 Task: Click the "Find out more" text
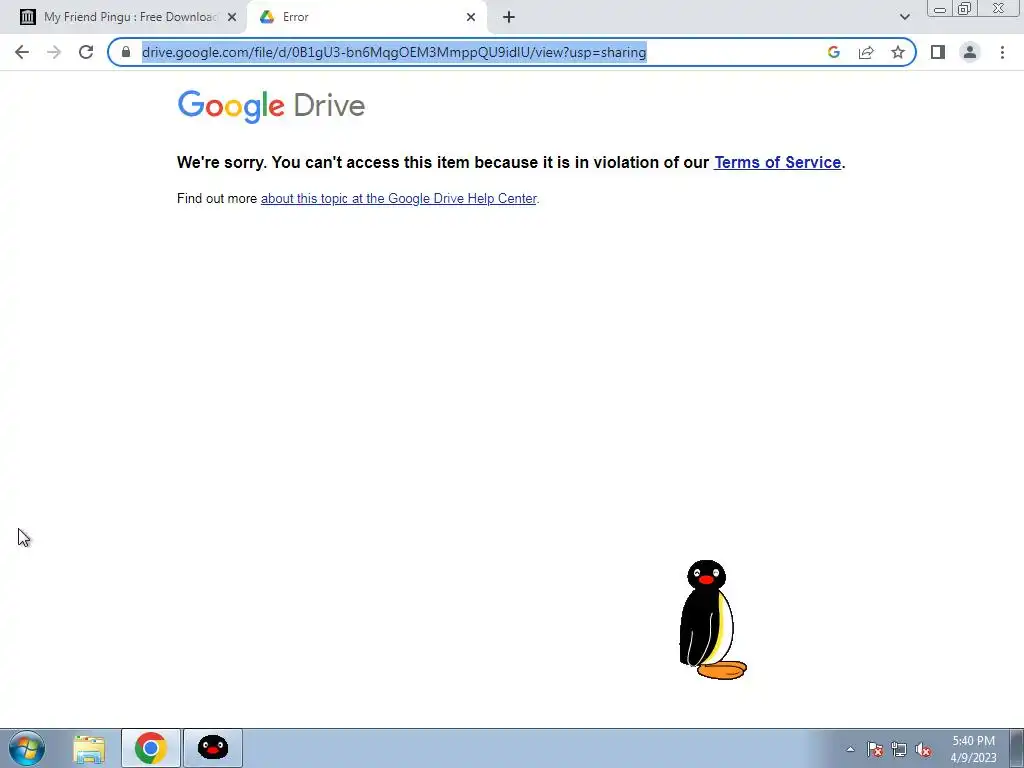point(217,199)
